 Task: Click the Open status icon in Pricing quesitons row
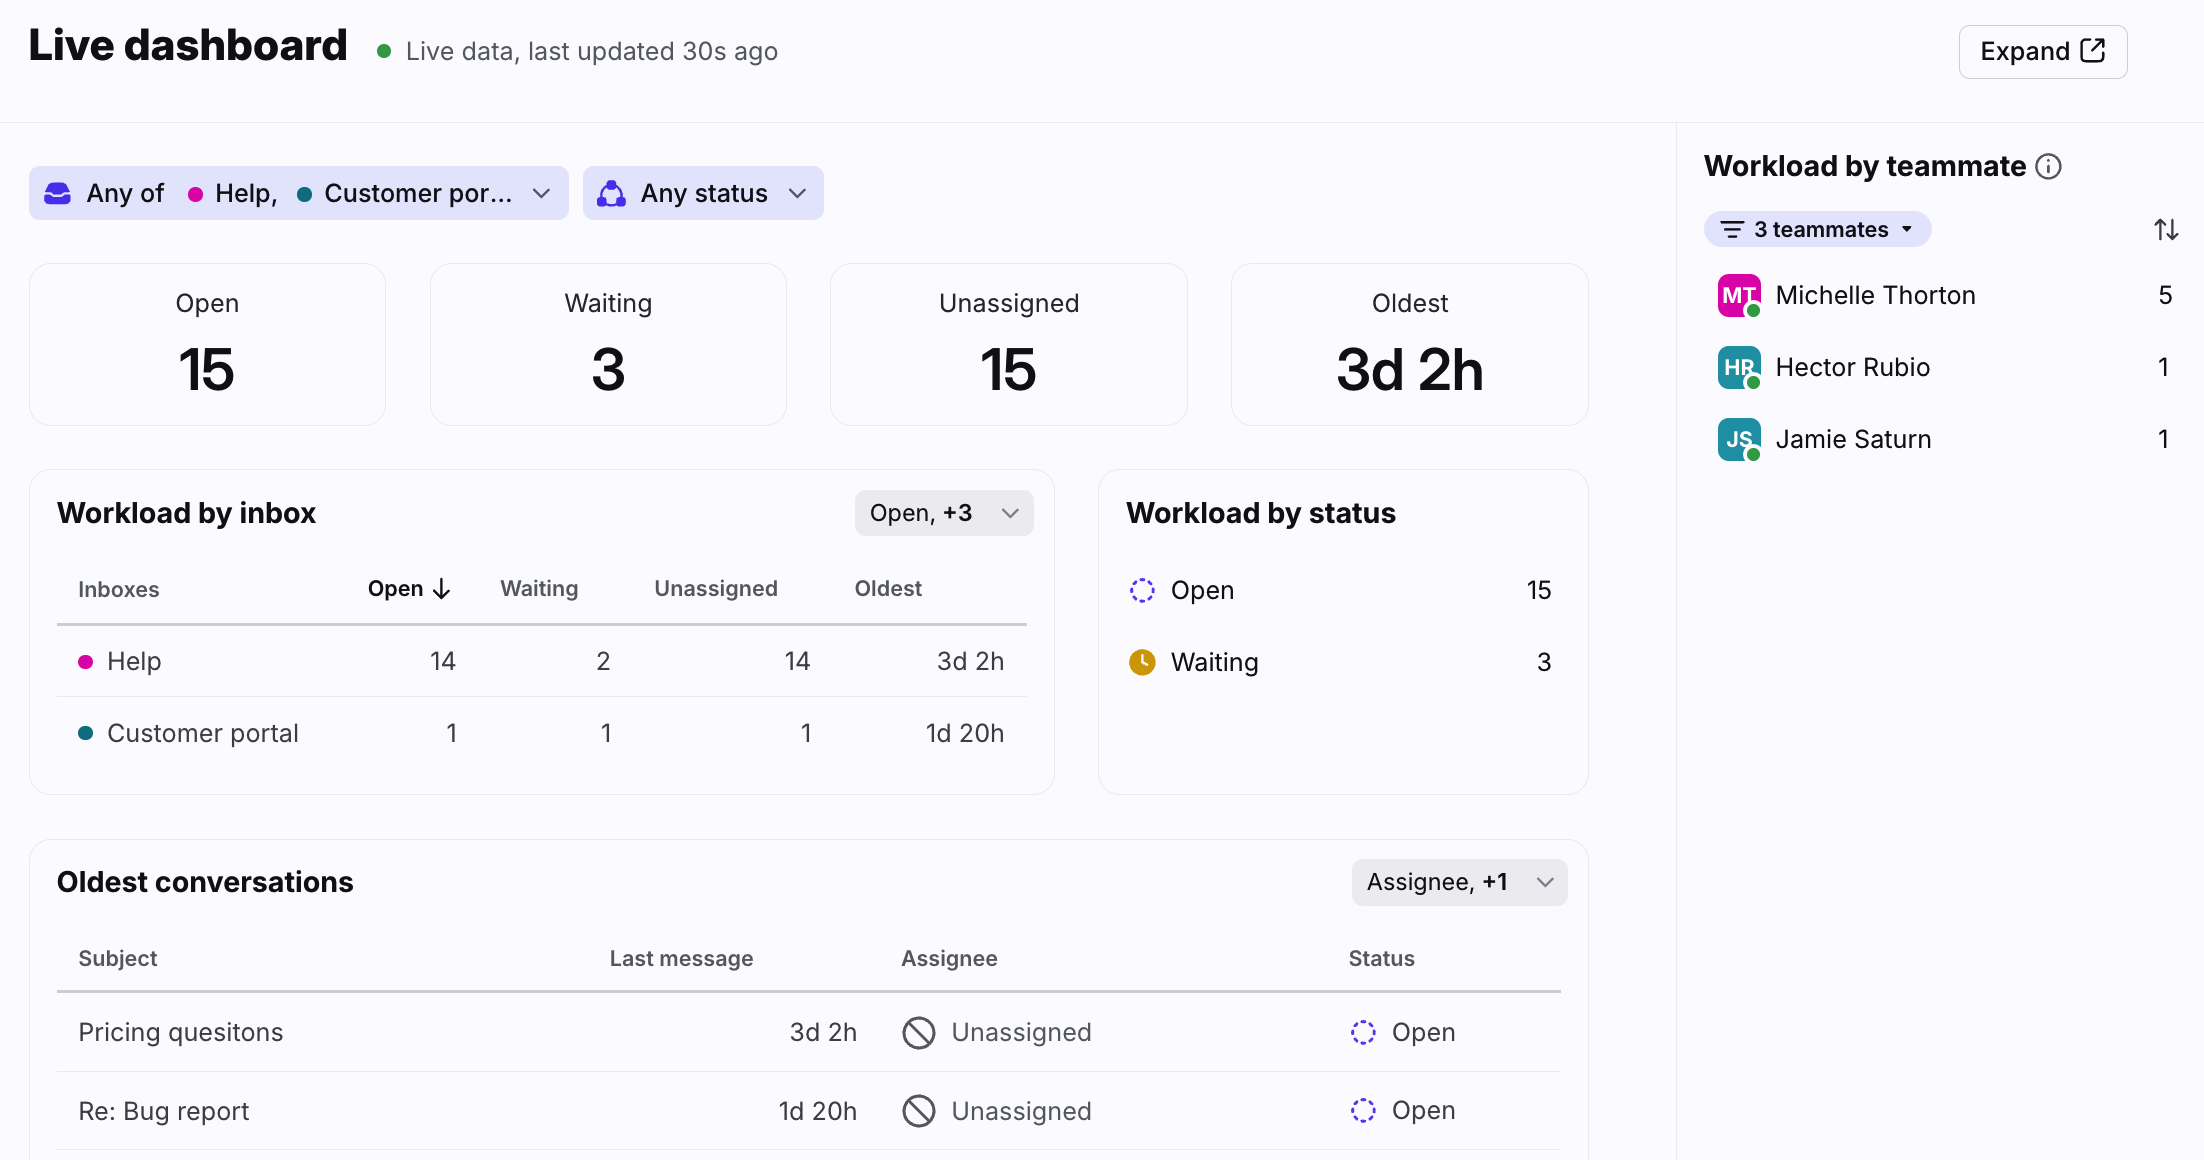(x=1363, y=1033)
